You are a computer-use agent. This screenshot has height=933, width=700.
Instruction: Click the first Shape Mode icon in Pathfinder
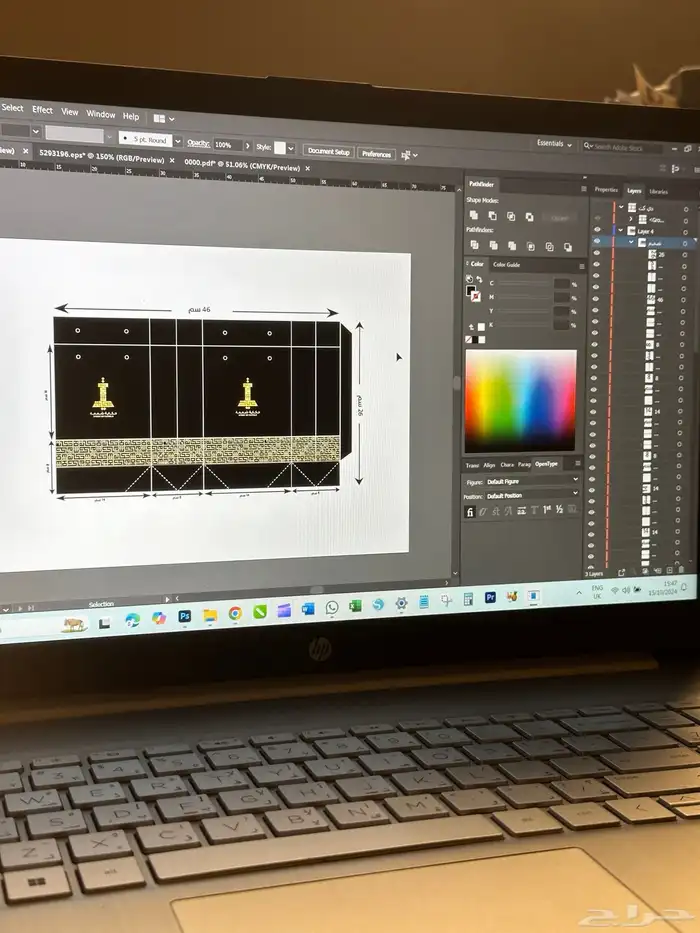(474, 215)
